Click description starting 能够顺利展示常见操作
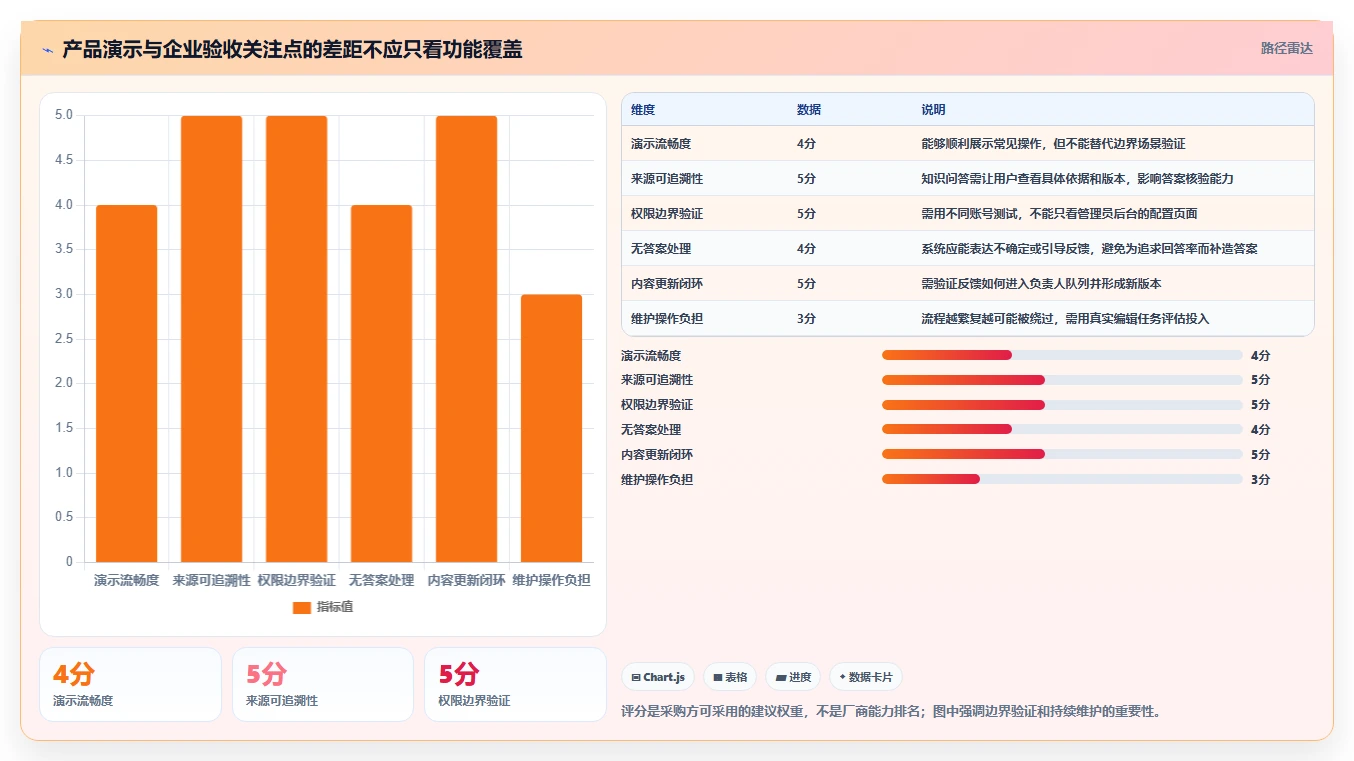Image resolution: width=1354 pixels, height=761 pixels. point(1053,144)
